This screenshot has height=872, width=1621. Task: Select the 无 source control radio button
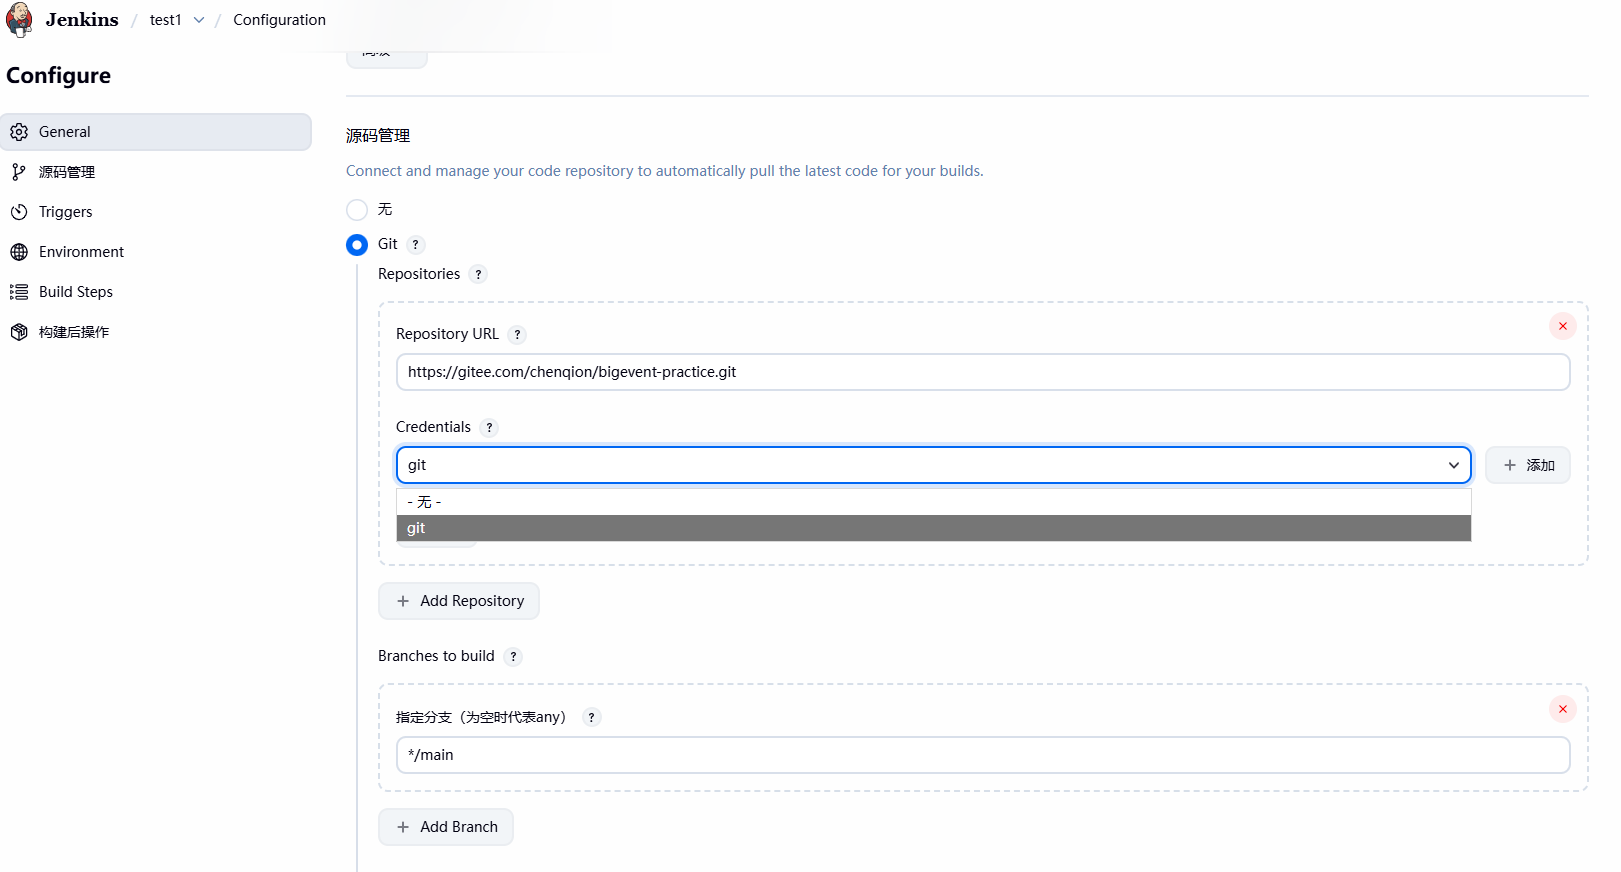[357, 210]
